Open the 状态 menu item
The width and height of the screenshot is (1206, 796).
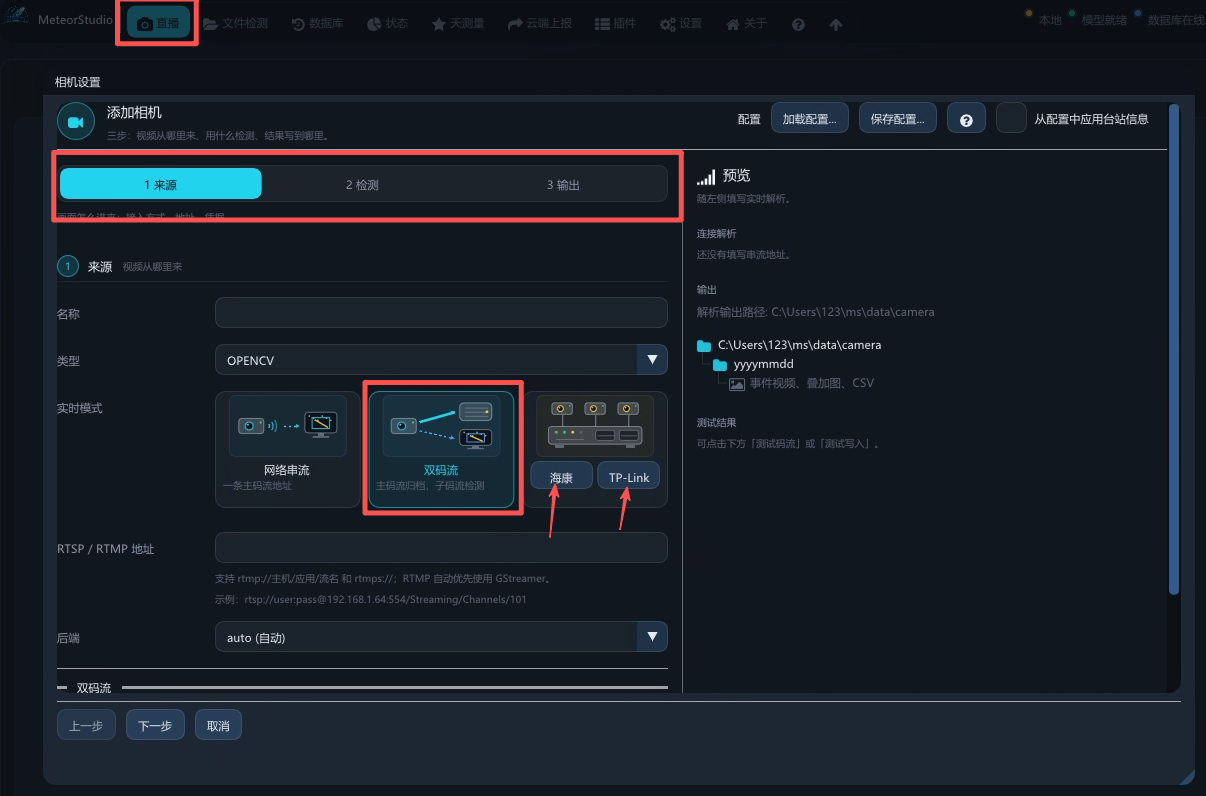pos(388,23)
